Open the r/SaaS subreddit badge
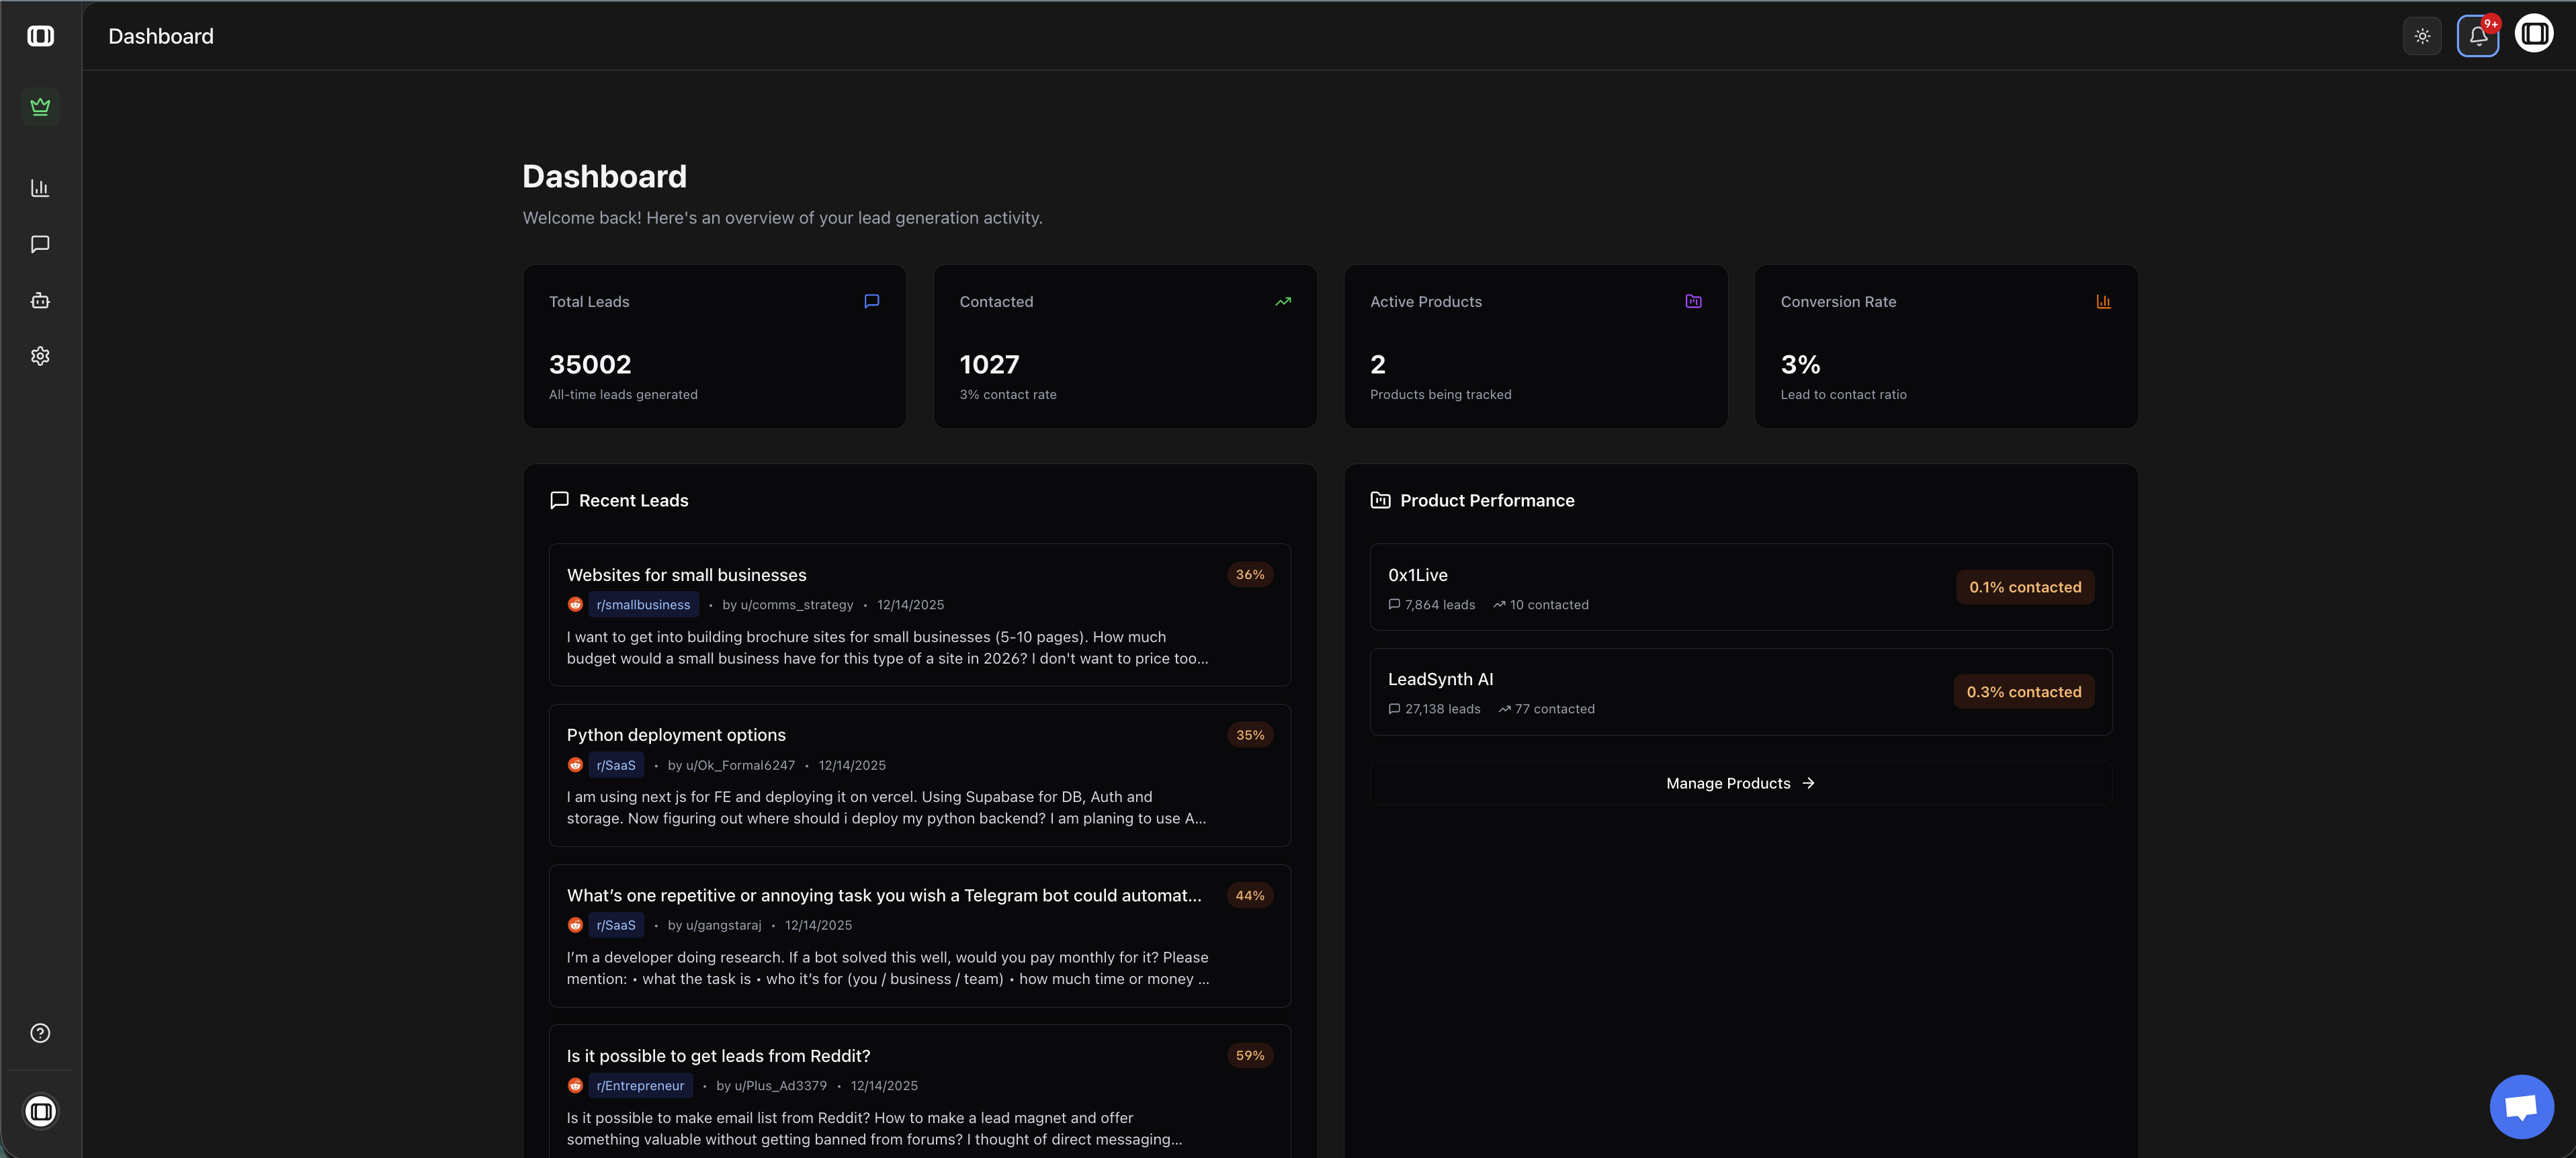The height and width of the screenshot is (1158, 2576). (616, 764)
